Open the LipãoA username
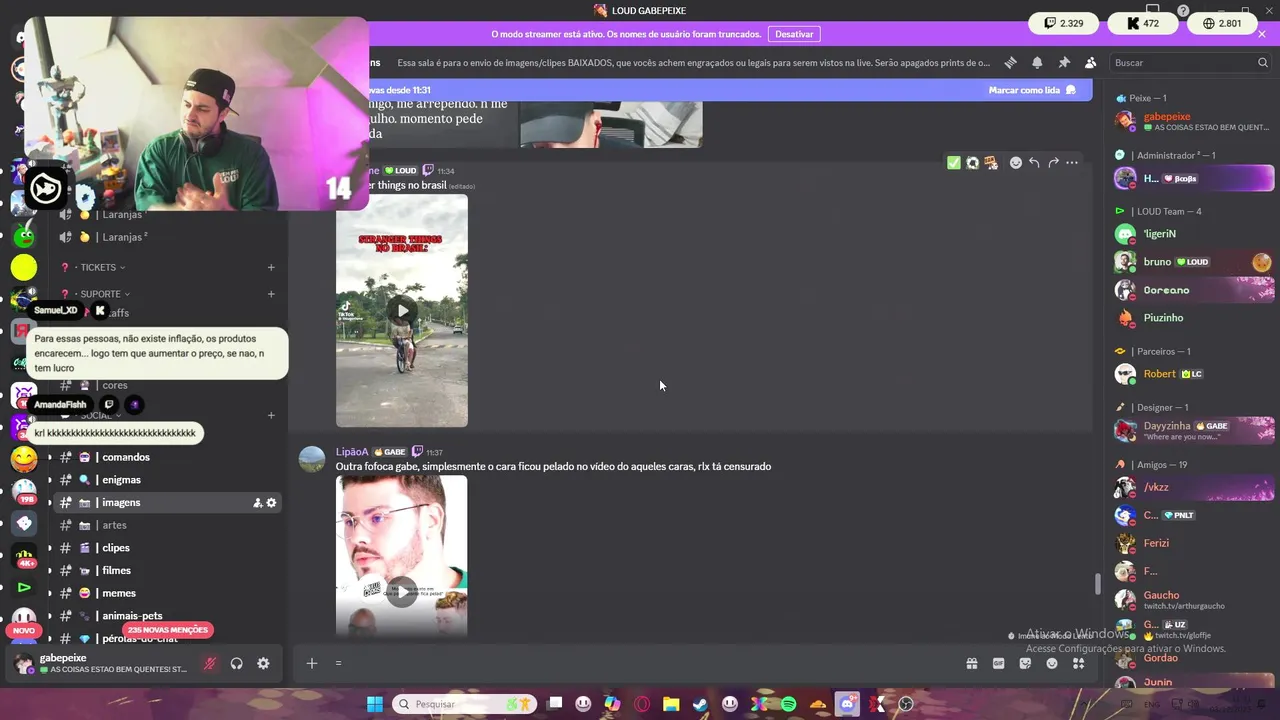 pos(352,452)
